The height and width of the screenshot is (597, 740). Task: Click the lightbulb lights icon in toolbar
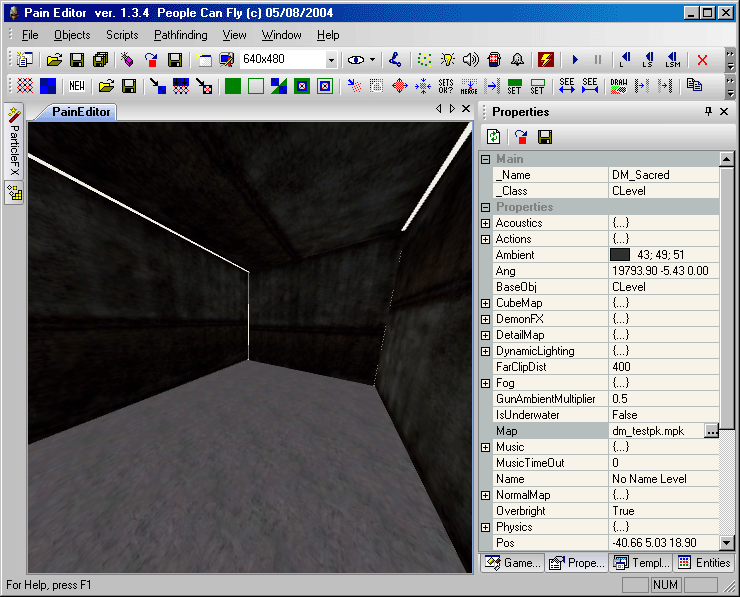click(448, 60)
